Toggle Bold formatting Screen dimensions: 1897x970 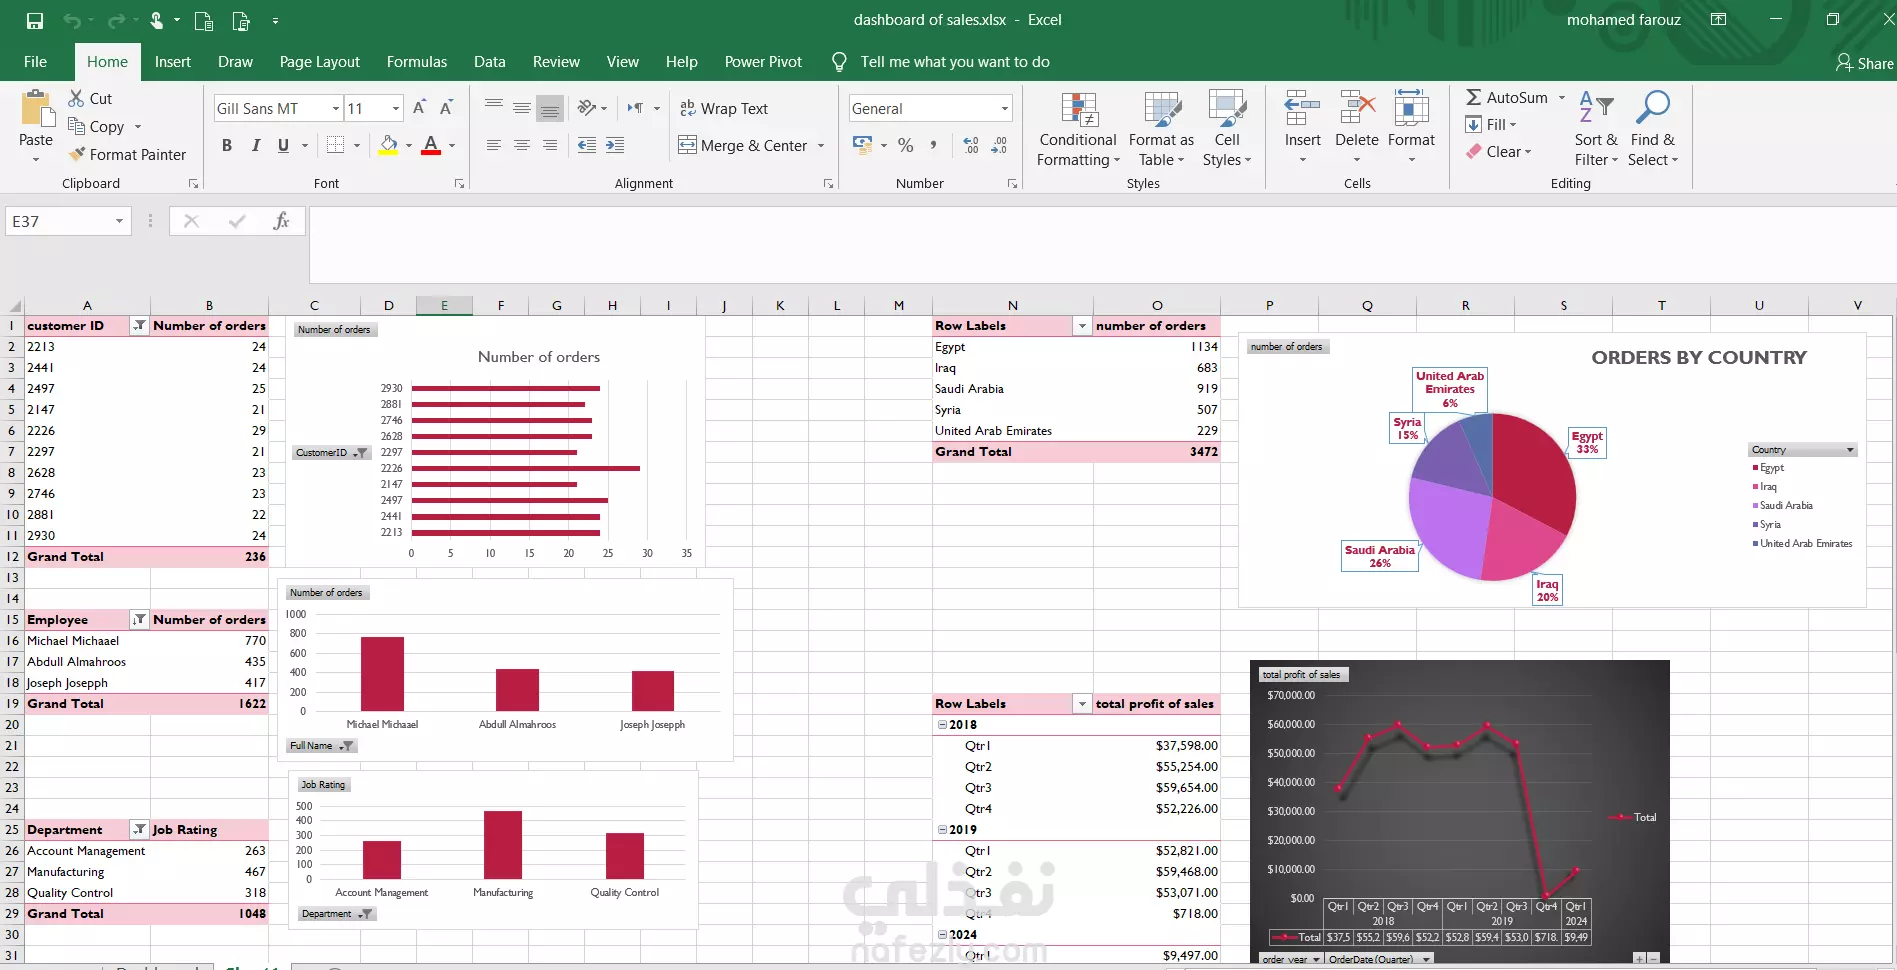[x=227, y=146]
